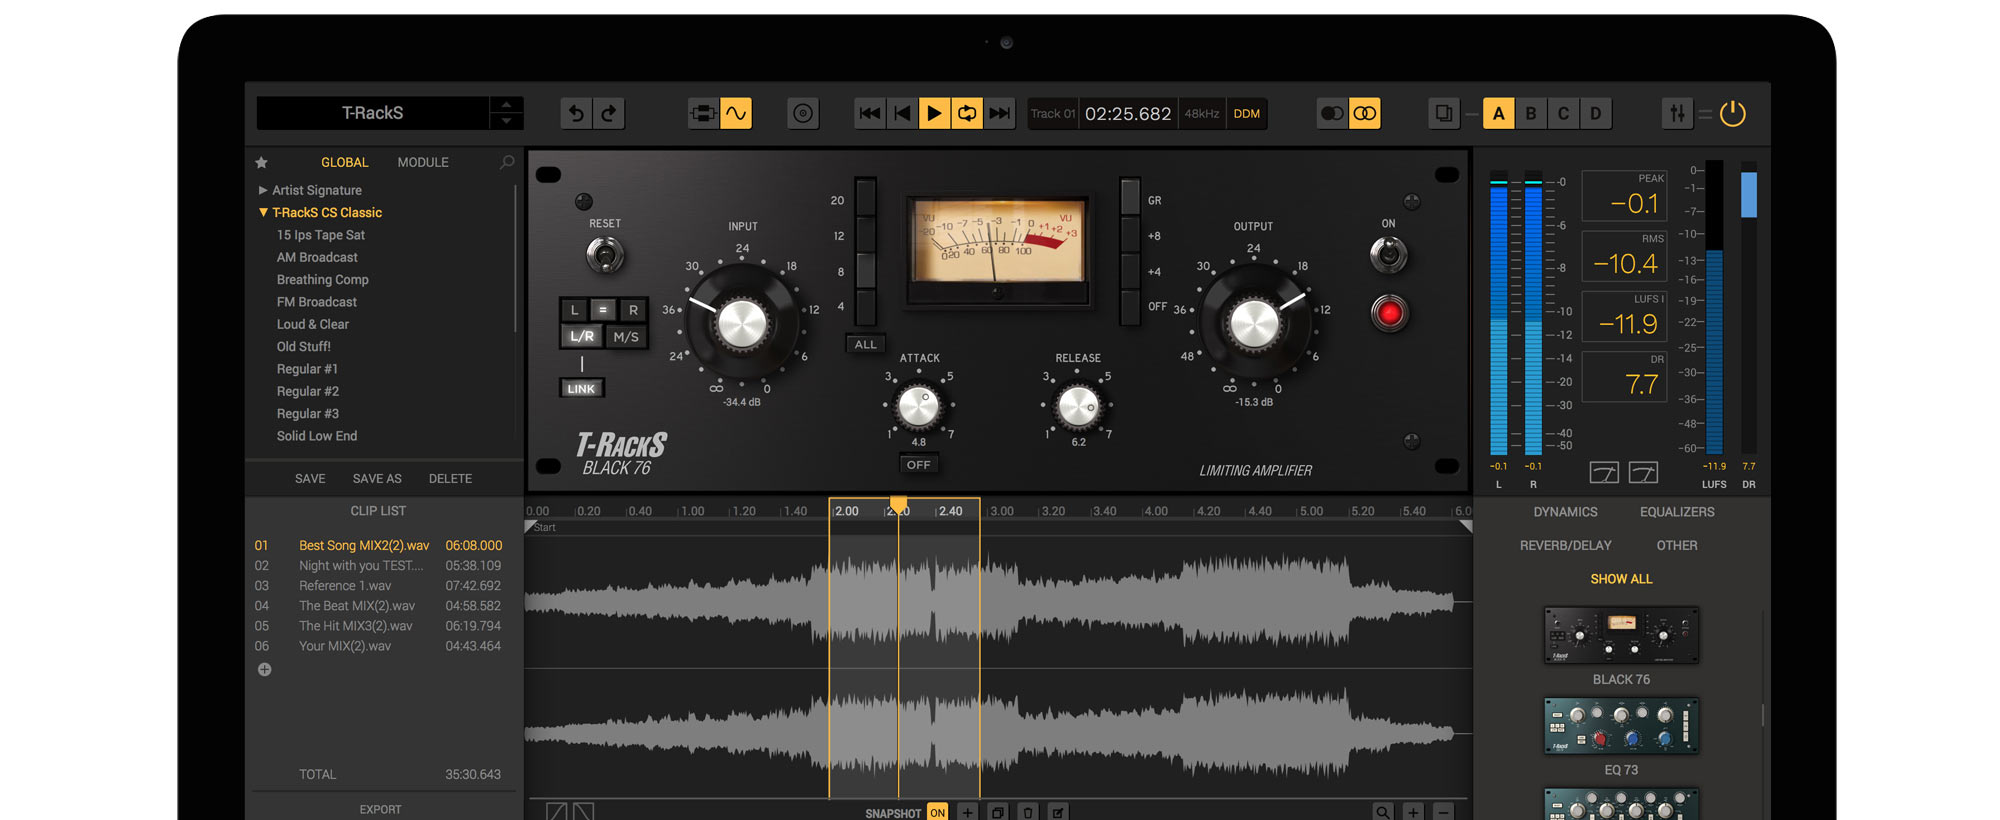Open the module chain view icon
Viewport: 2000px width, 820px height.
pyautogui.click(x=703, y=114)
